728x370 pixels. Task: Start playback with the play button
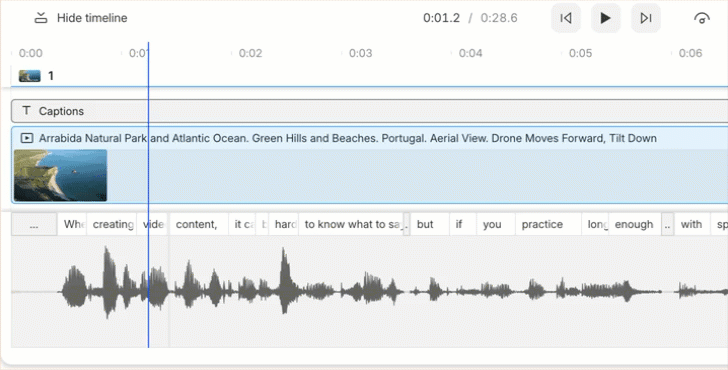[605, 18]
